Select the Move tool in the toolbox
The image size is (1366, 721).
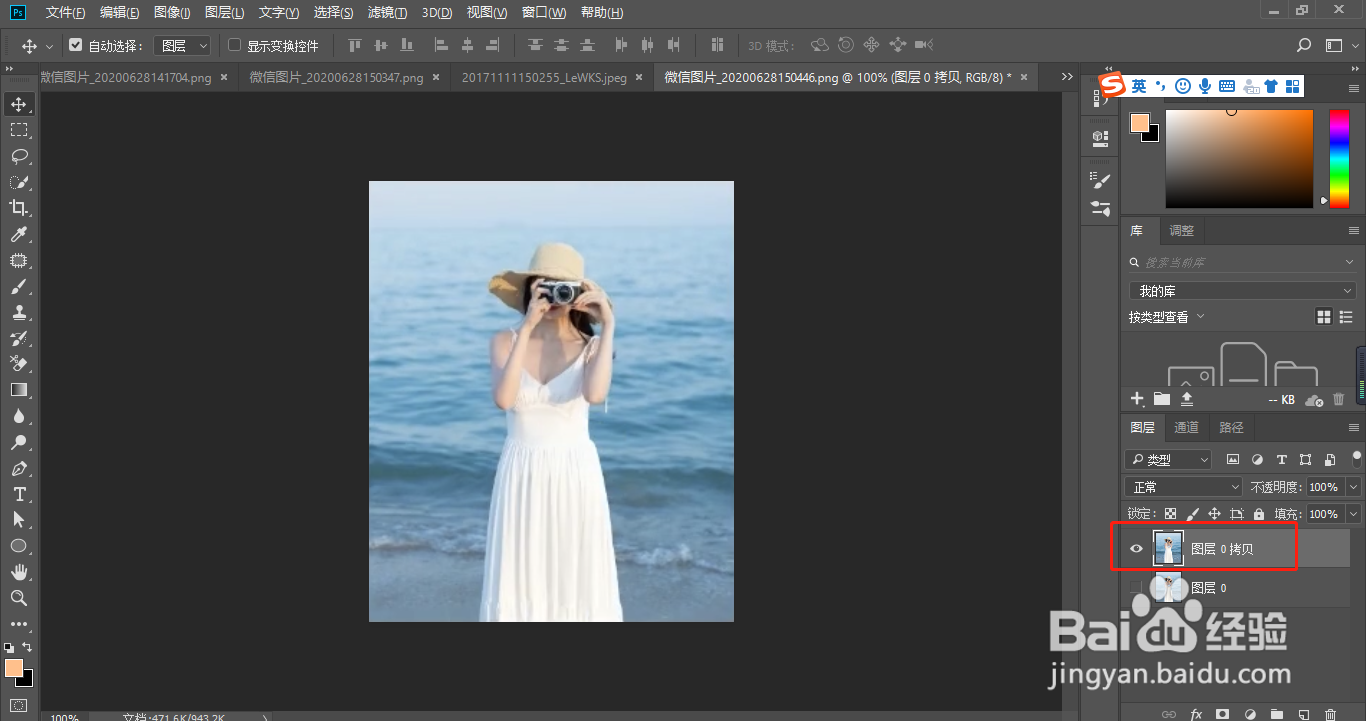click(x=19, y=104)
